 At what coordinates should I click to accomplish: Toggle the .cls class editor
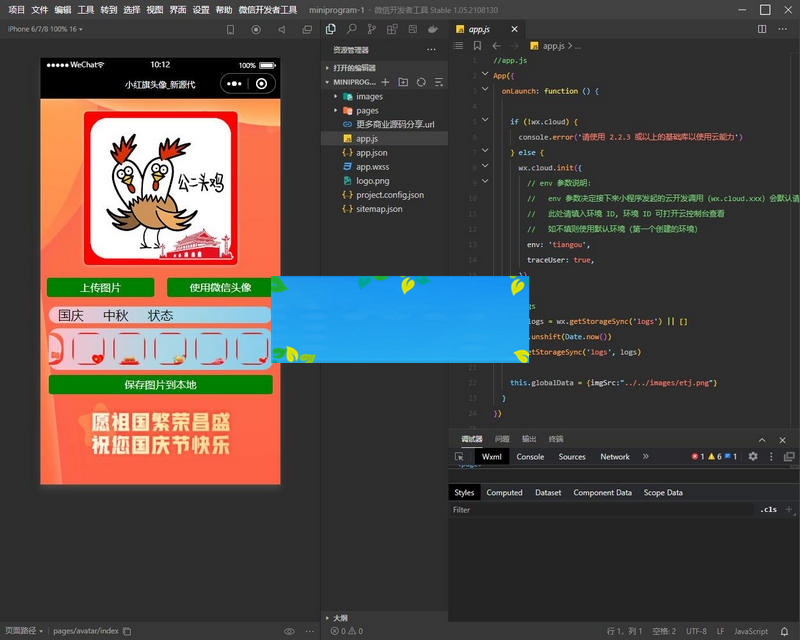(768, 510)
